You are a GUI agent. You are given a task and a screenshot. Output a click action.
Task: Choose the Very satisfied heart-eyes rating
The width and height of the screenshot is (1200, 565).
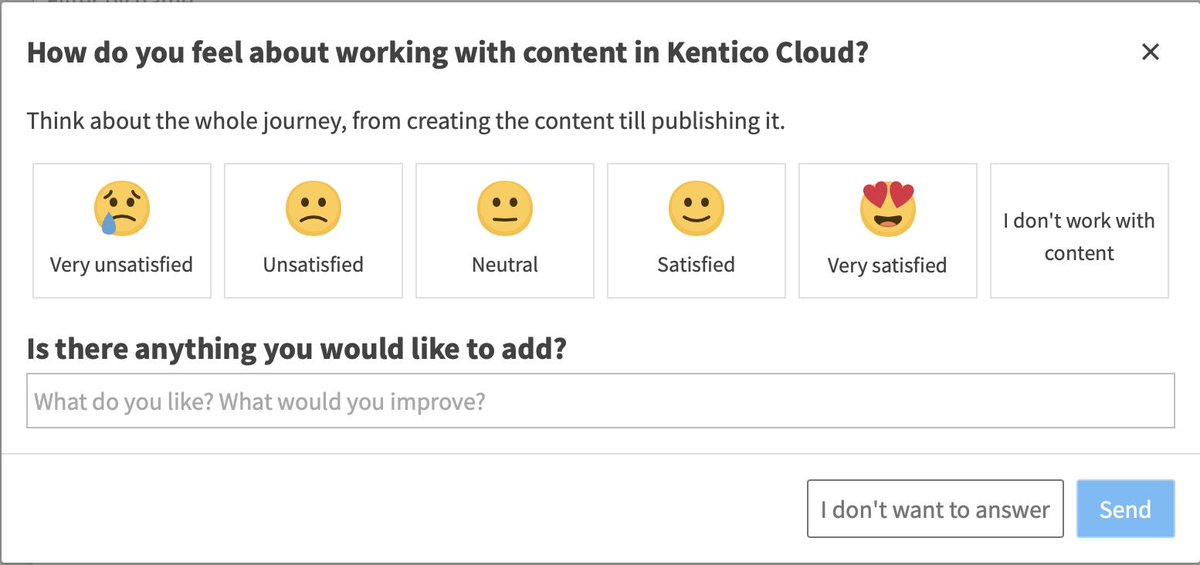click(888, 231)
